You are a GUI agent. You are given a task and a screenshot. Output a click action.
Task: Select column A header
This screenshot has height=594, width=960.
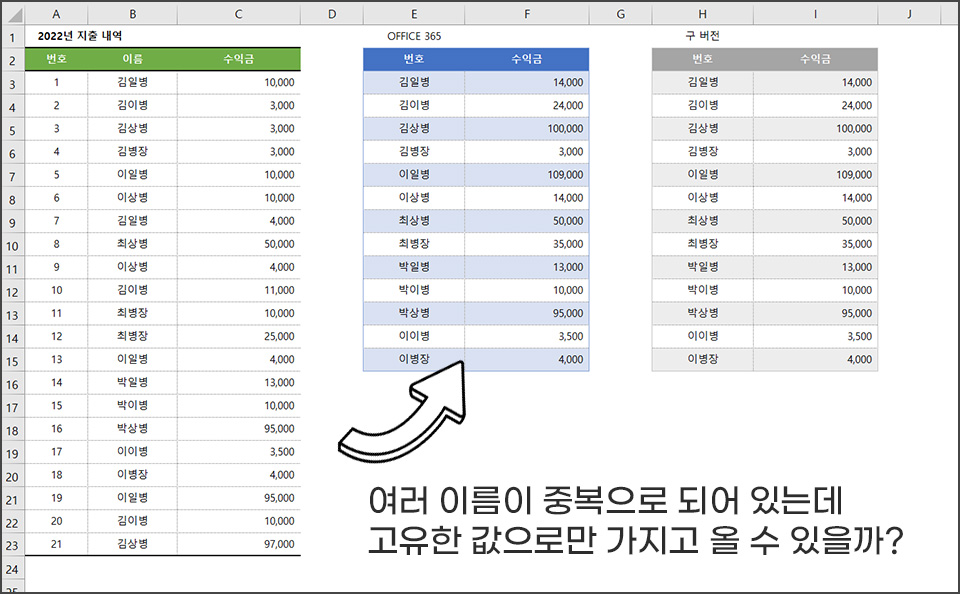56,14
